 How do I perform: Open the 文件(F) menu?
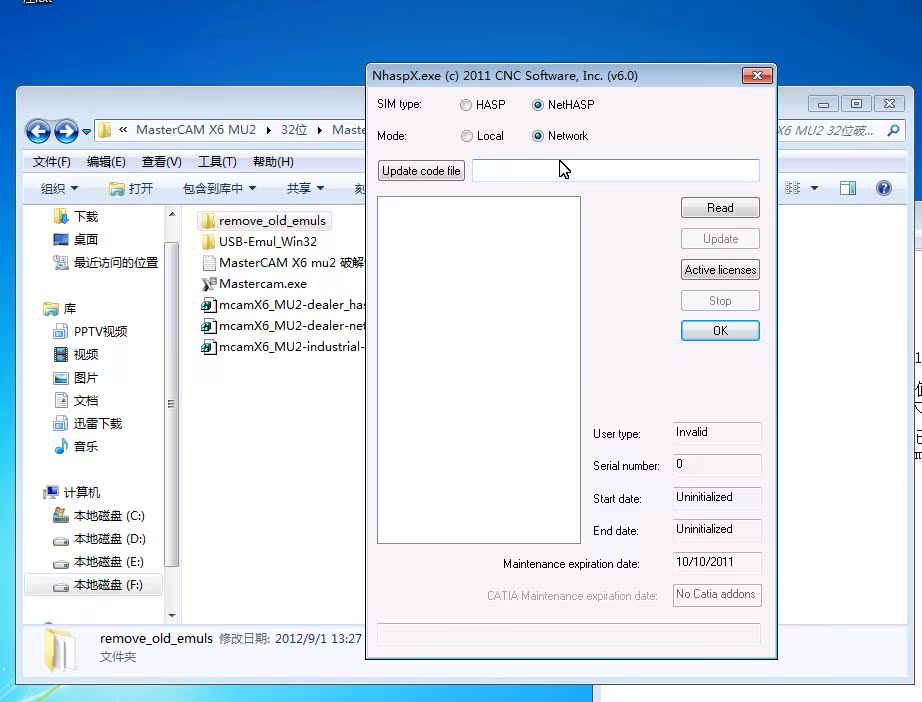[52, 162]
